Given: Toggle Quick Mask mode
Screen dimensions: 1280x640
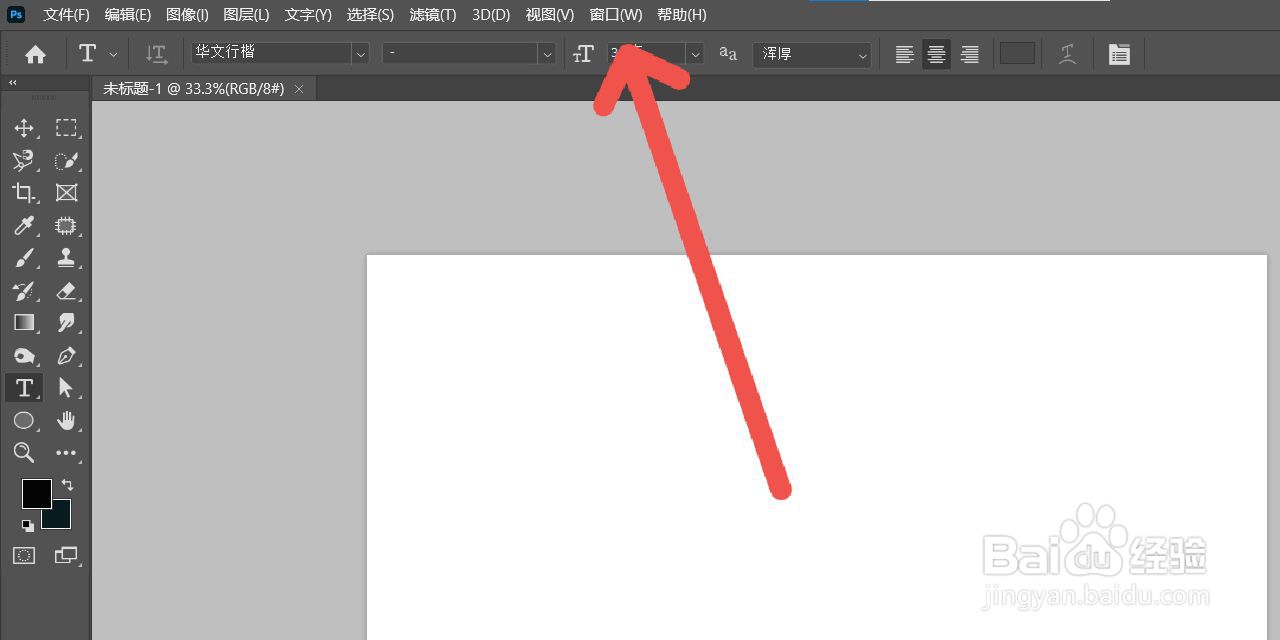Looking at the screenshot, I should (x=24, y=555).
